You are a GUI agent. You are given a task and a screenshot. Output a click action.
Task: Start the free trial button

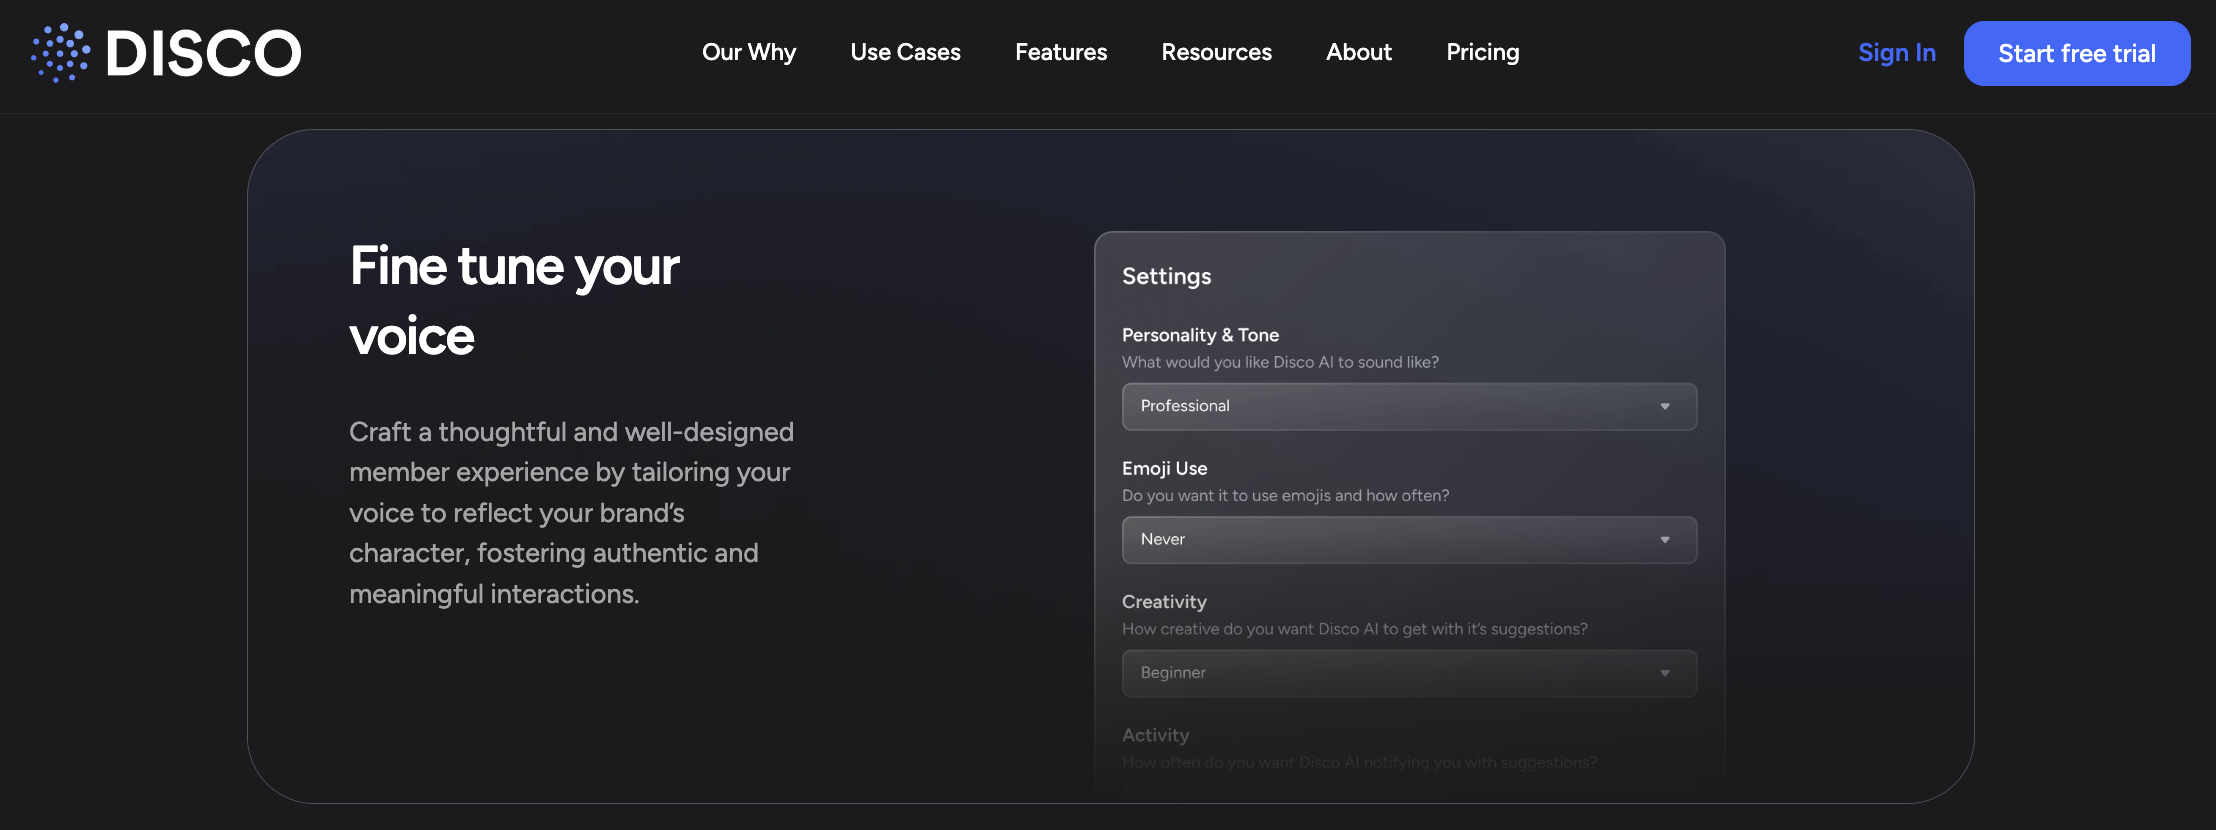coord(2077,53)
